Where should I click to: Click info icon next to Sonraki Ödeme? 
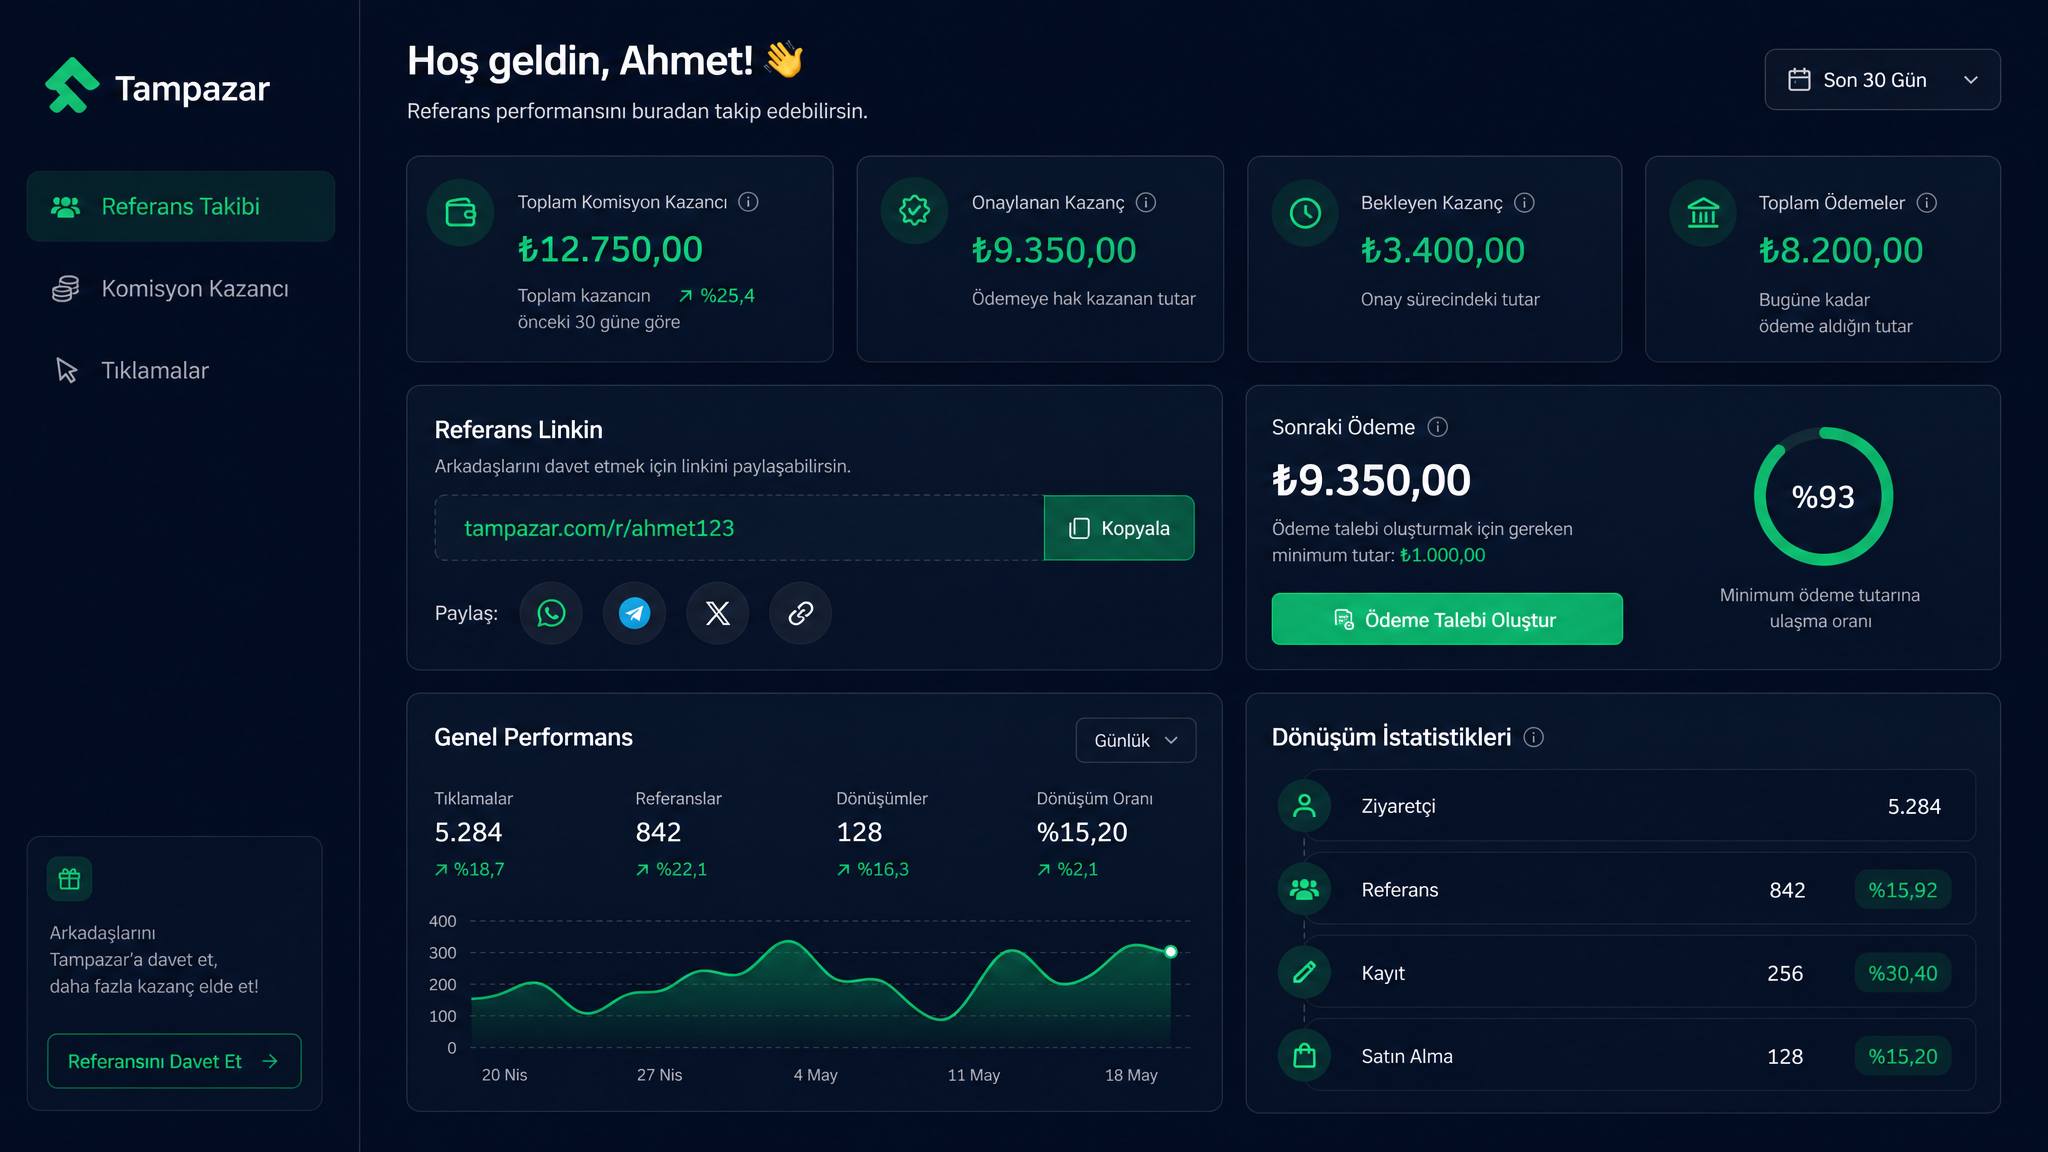1437,427
